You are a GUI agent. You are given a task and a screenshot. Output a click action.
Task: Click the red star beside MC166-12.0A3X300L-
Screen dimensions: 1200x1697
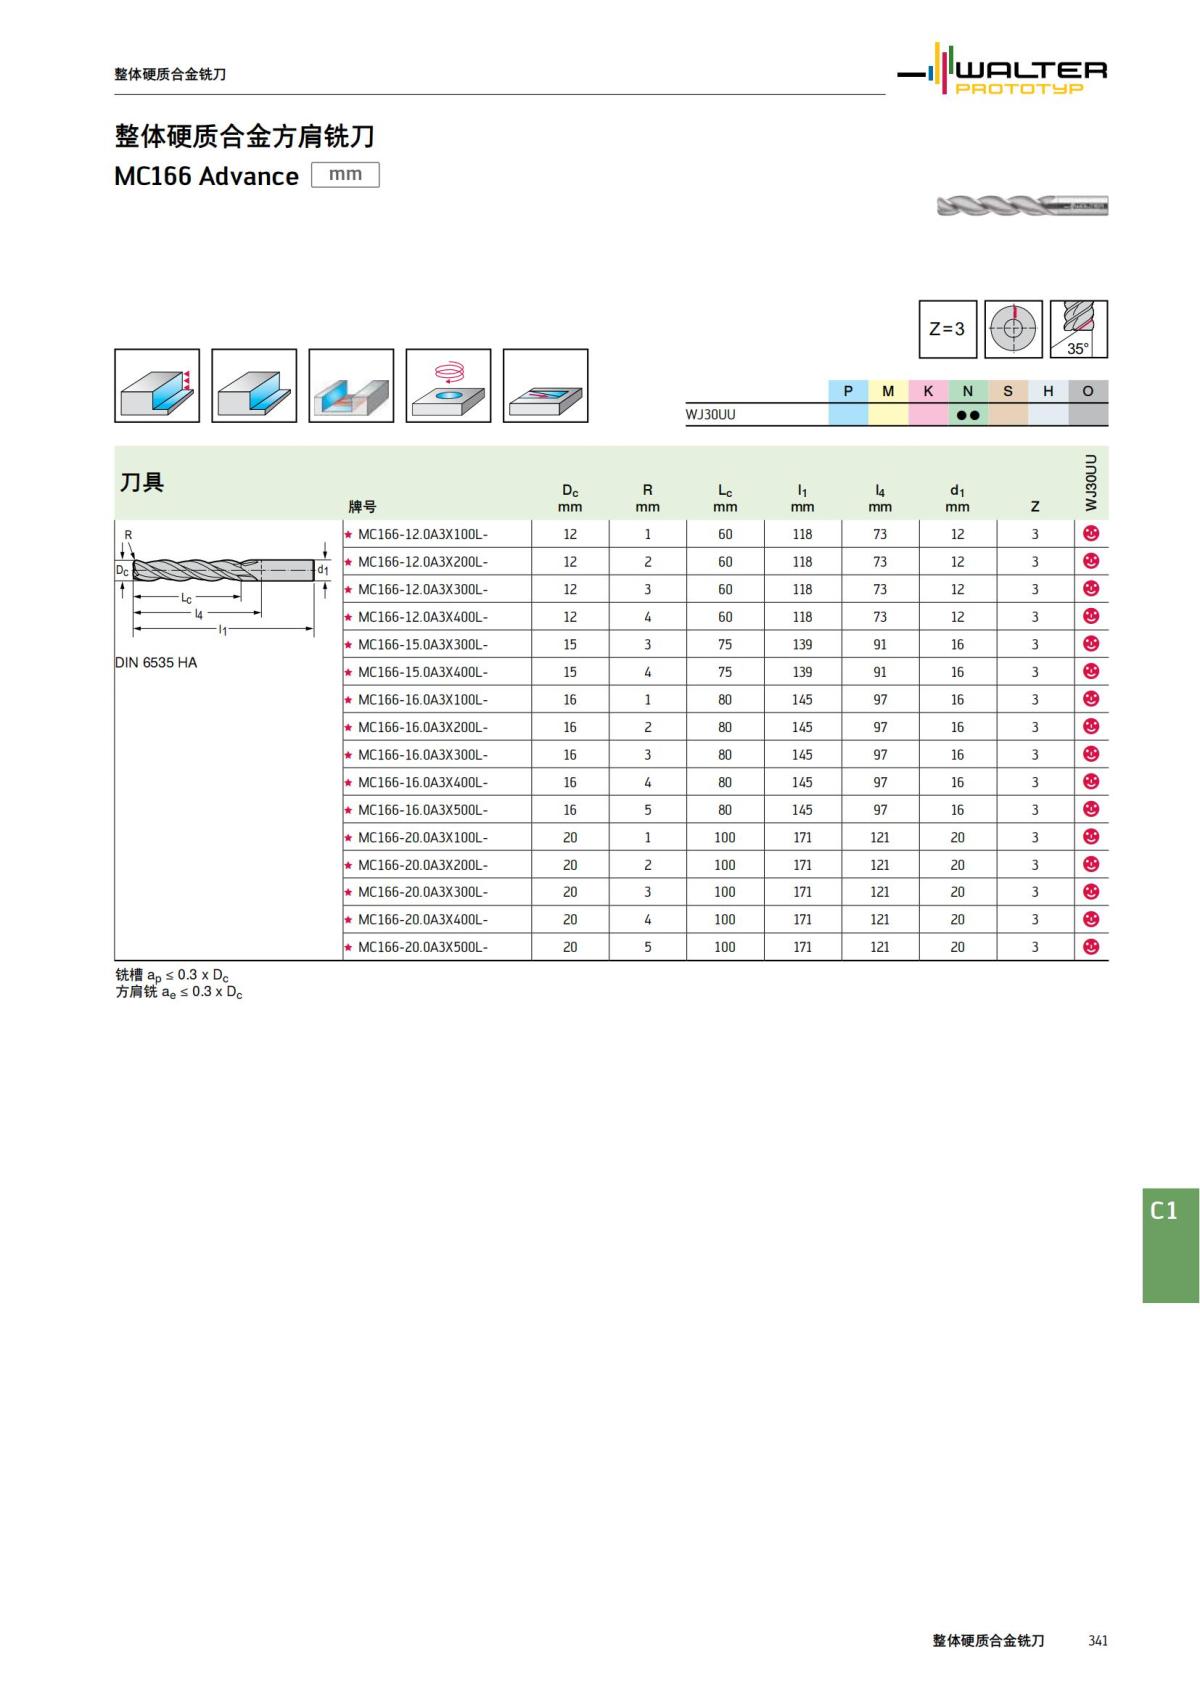pyautogui.click(x=348, y=590)
